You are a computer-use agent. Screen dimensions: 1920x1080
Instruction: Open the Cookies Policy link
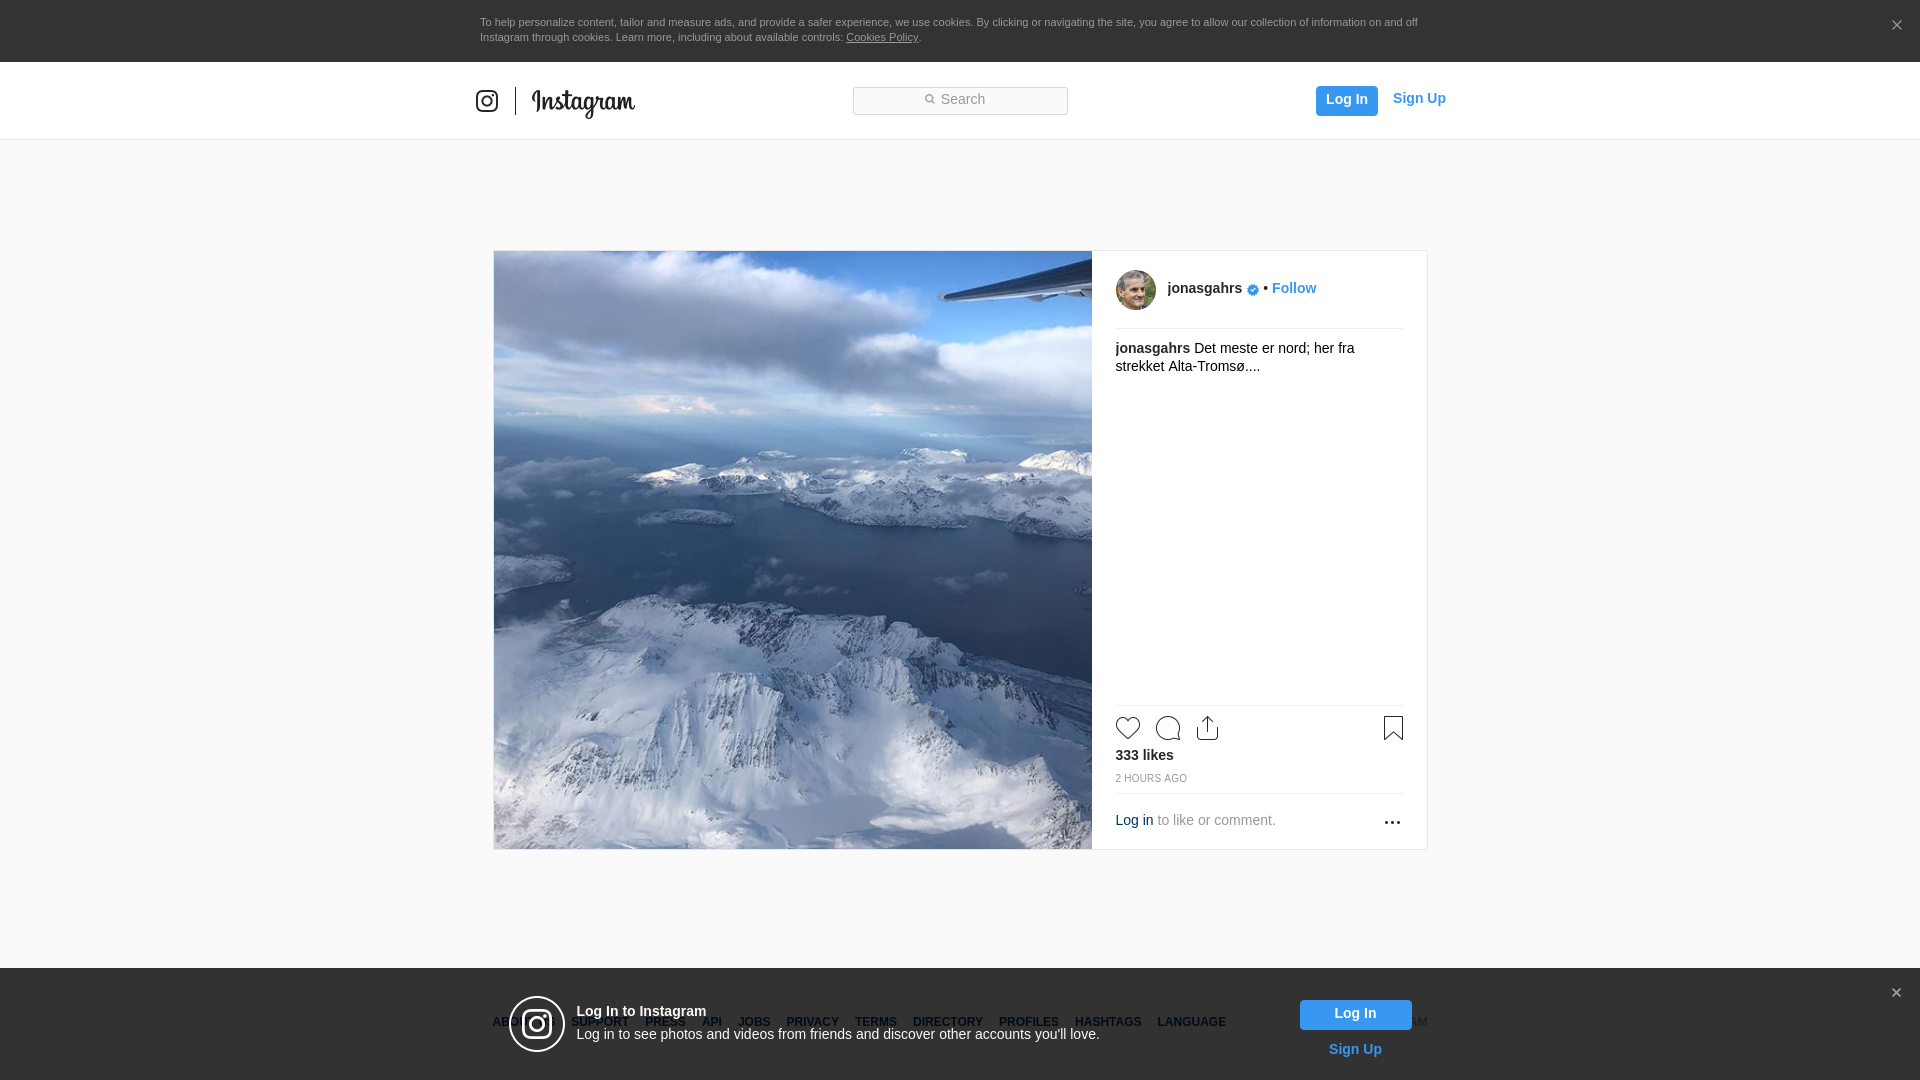click(881, 37)
